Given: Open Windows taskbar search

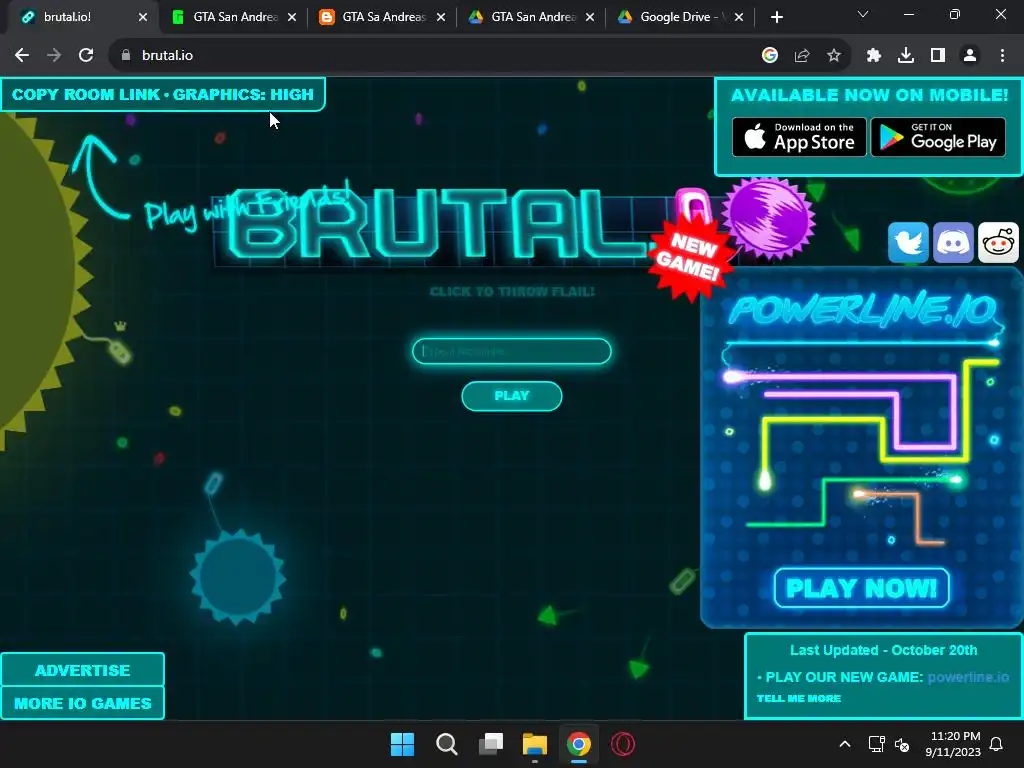Looking at the screenshot, I should 447,744.
